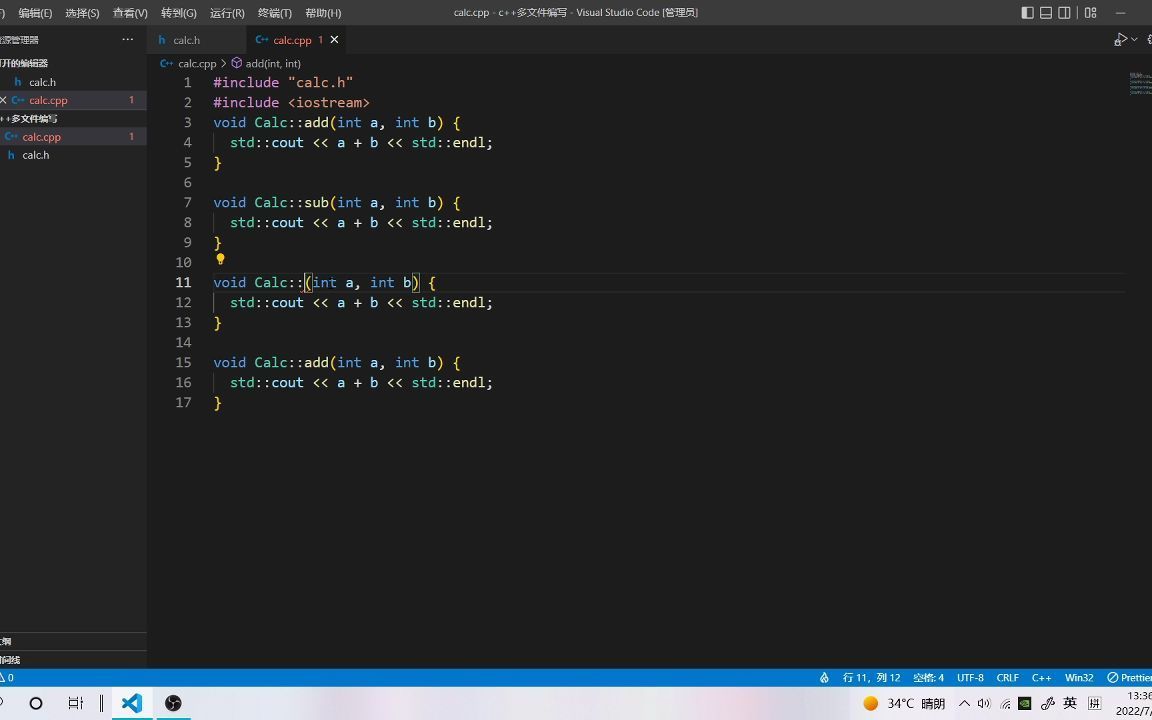Click OBS Studio taskbar icon

(x=173, y=703)
